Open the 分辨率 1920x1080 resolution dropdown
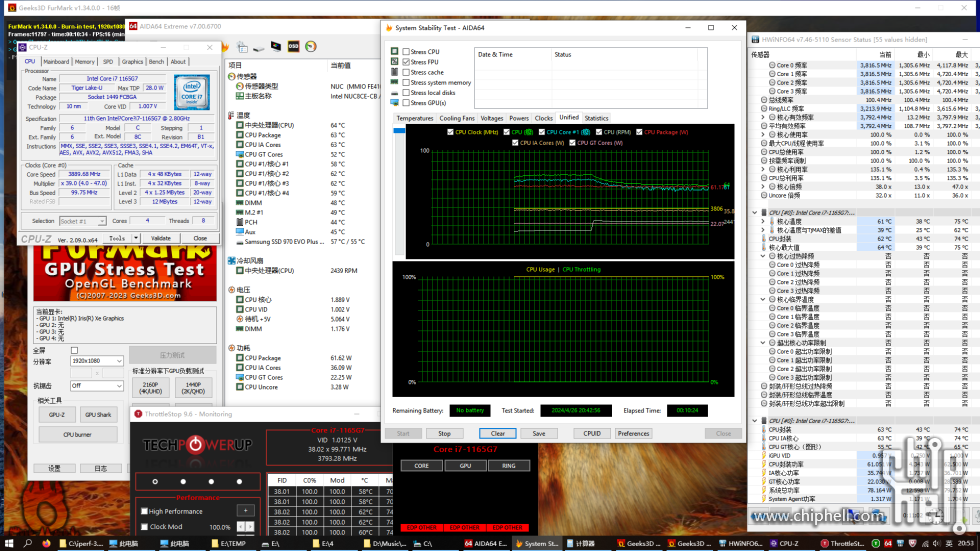Viewport: 980px width, 551px height. pos(96,361)
